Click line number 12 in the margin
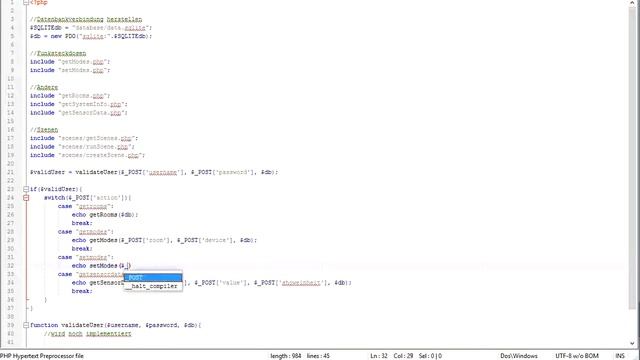The width and height of the screenshot is (640, 360). [10, 96]
